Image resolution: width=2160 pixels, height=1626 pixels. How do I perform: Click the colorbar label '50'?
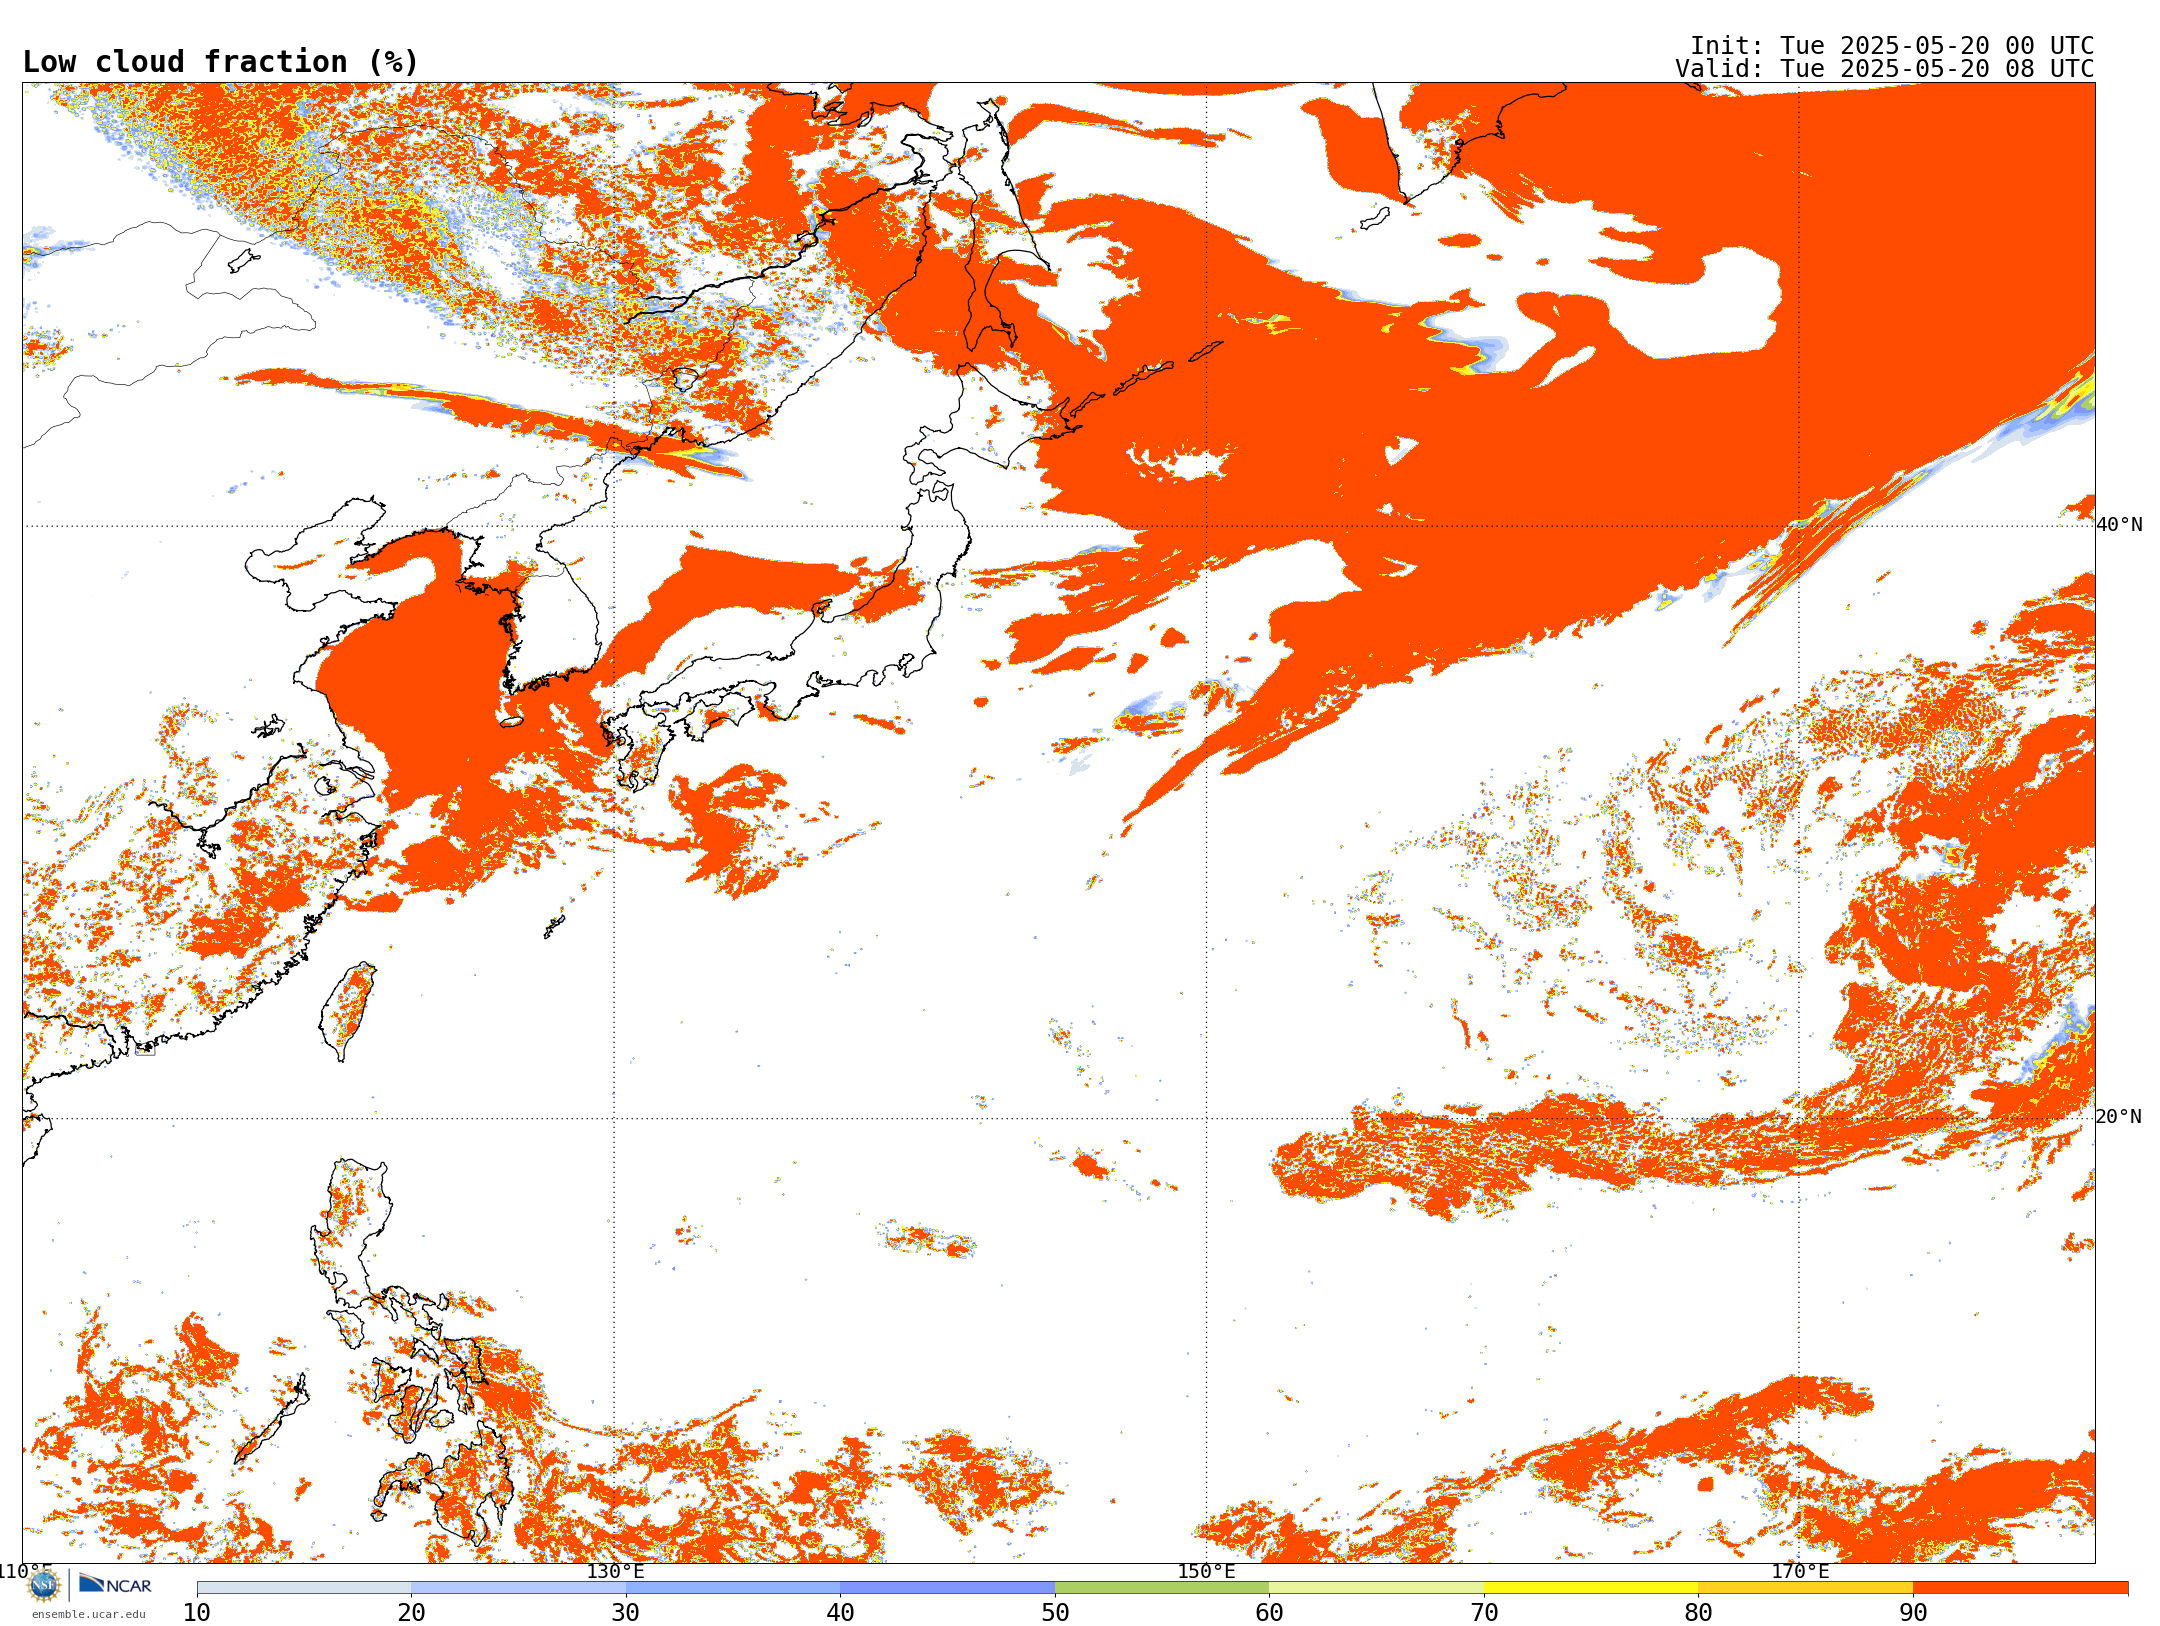coord(1055,1612)
